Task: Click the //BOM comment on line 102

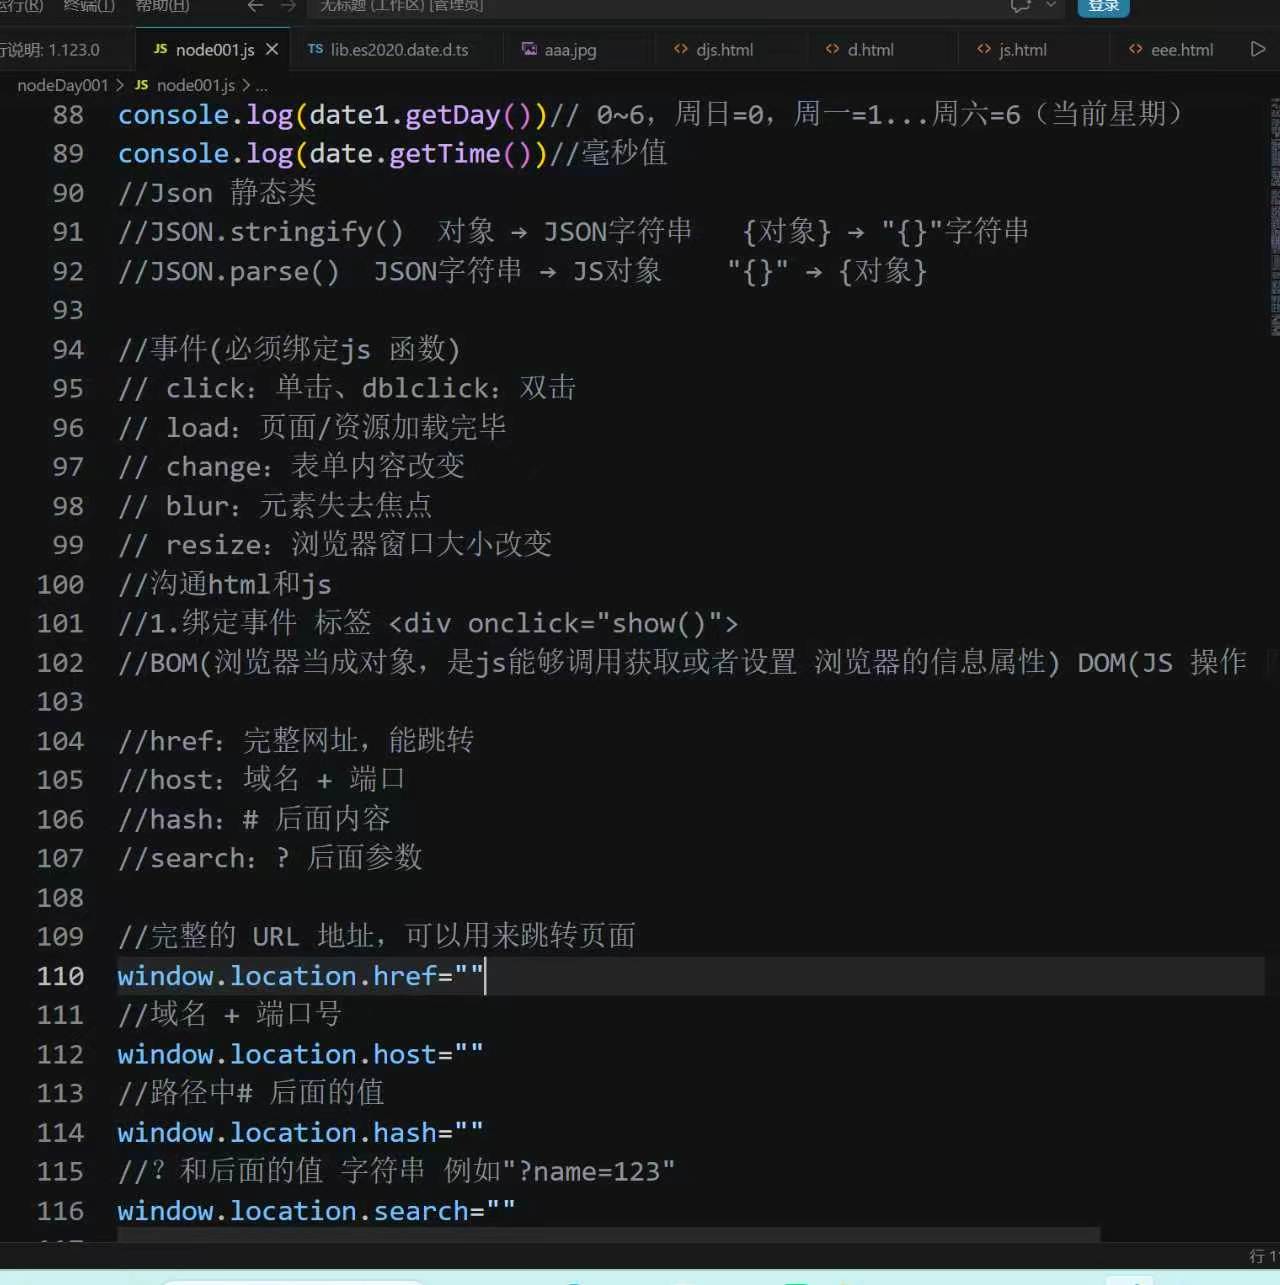Action: tap(683, 662)
